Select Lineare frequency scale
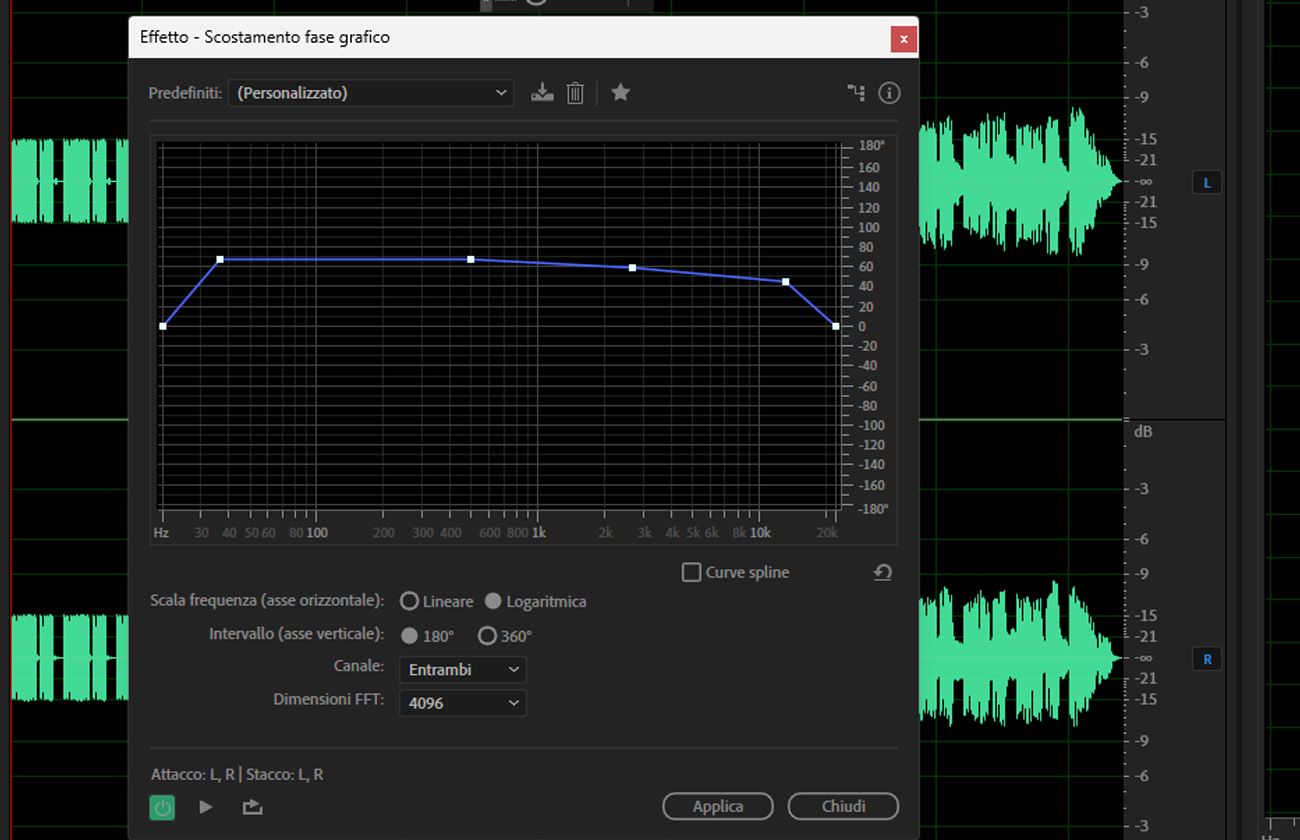The height and width of the screenshot is (840, 1300). (410, 601)
